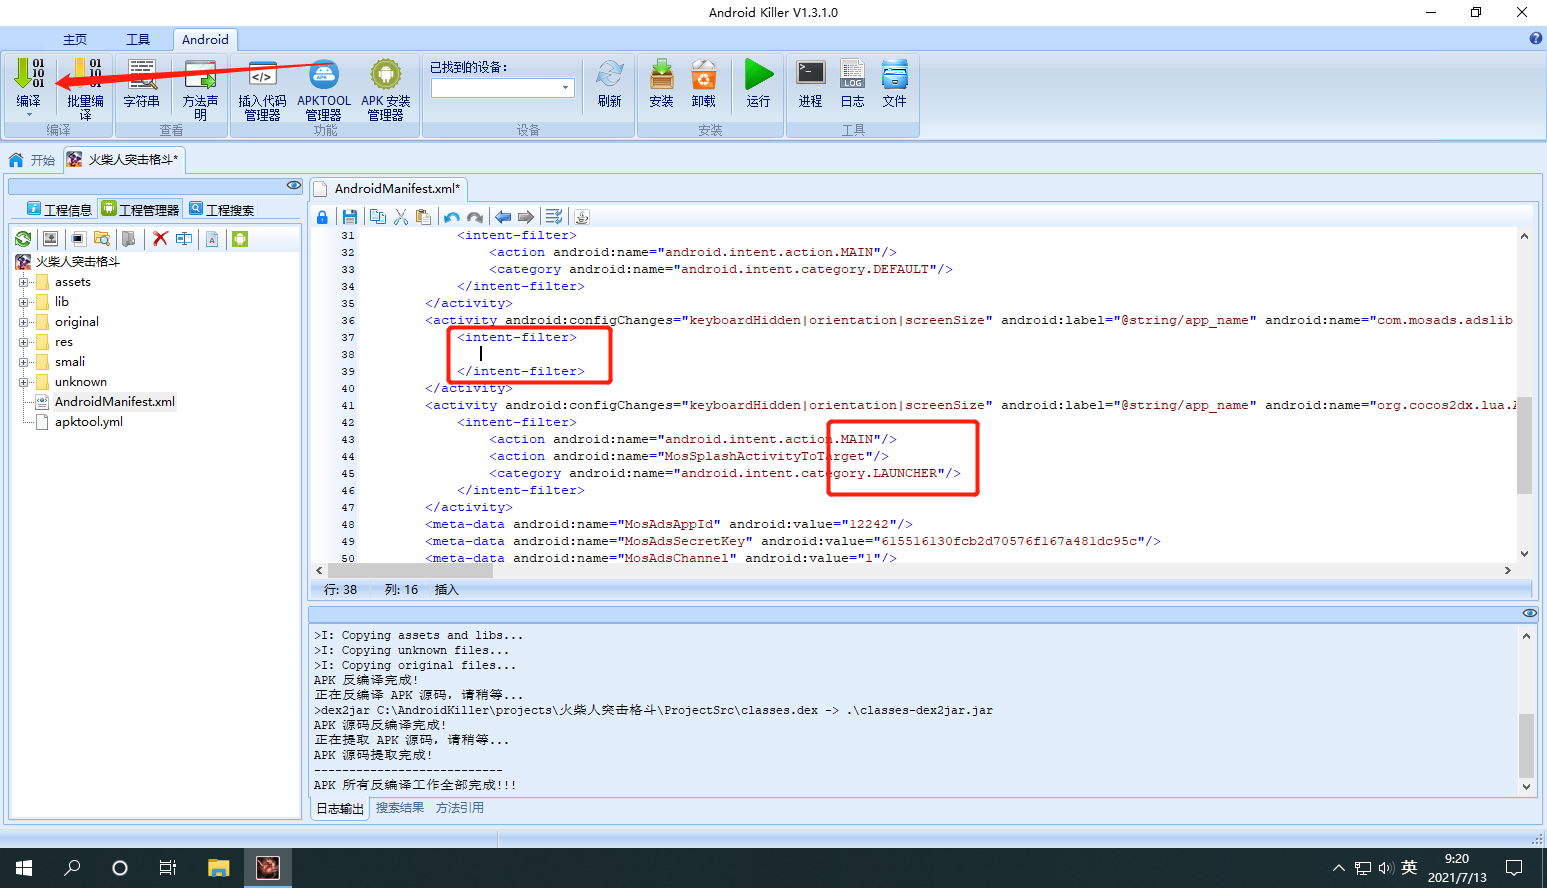Select apktool.yml in project tree
1547x888 pixels.
tap(89, 422)
